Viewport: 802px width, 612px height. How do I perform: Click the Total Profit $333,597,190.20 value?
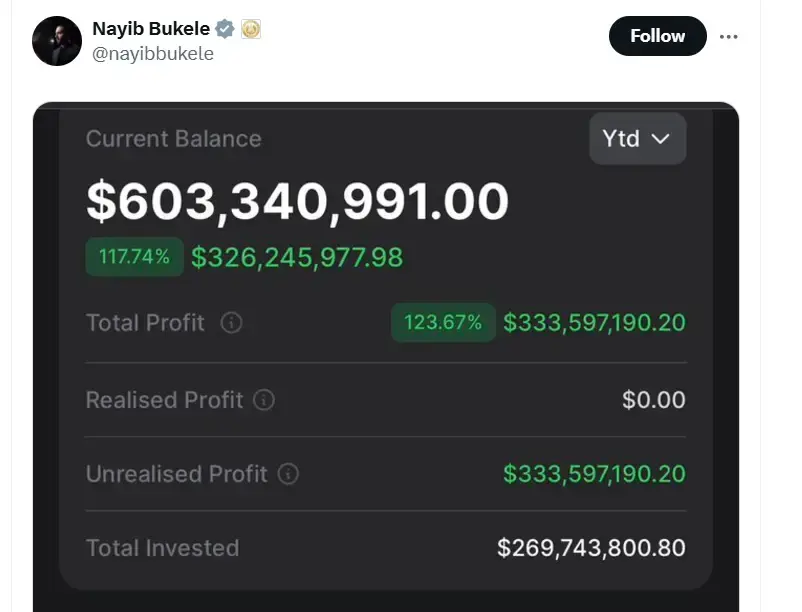tap(594, 323)
